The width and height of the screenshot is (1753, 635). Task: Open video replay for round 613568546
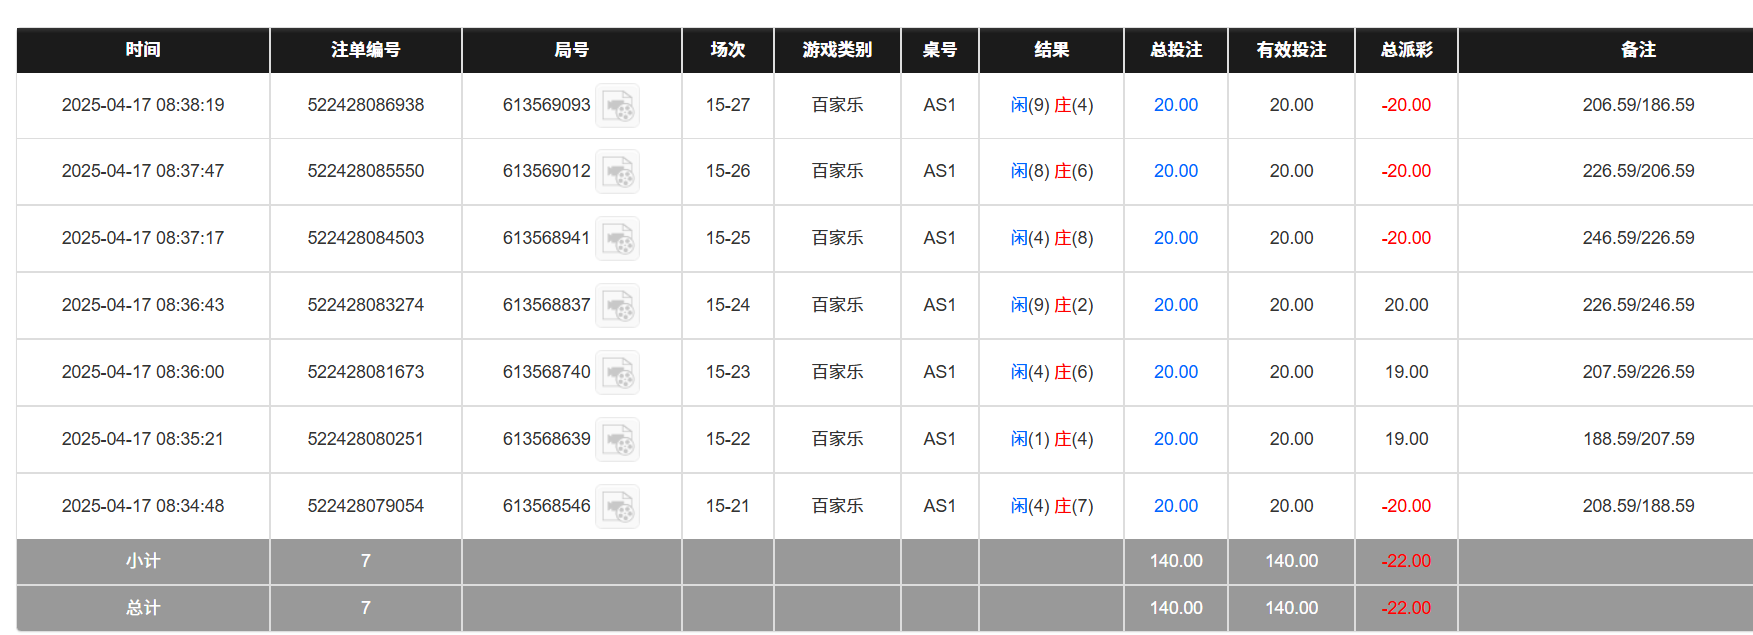point(618,507)
